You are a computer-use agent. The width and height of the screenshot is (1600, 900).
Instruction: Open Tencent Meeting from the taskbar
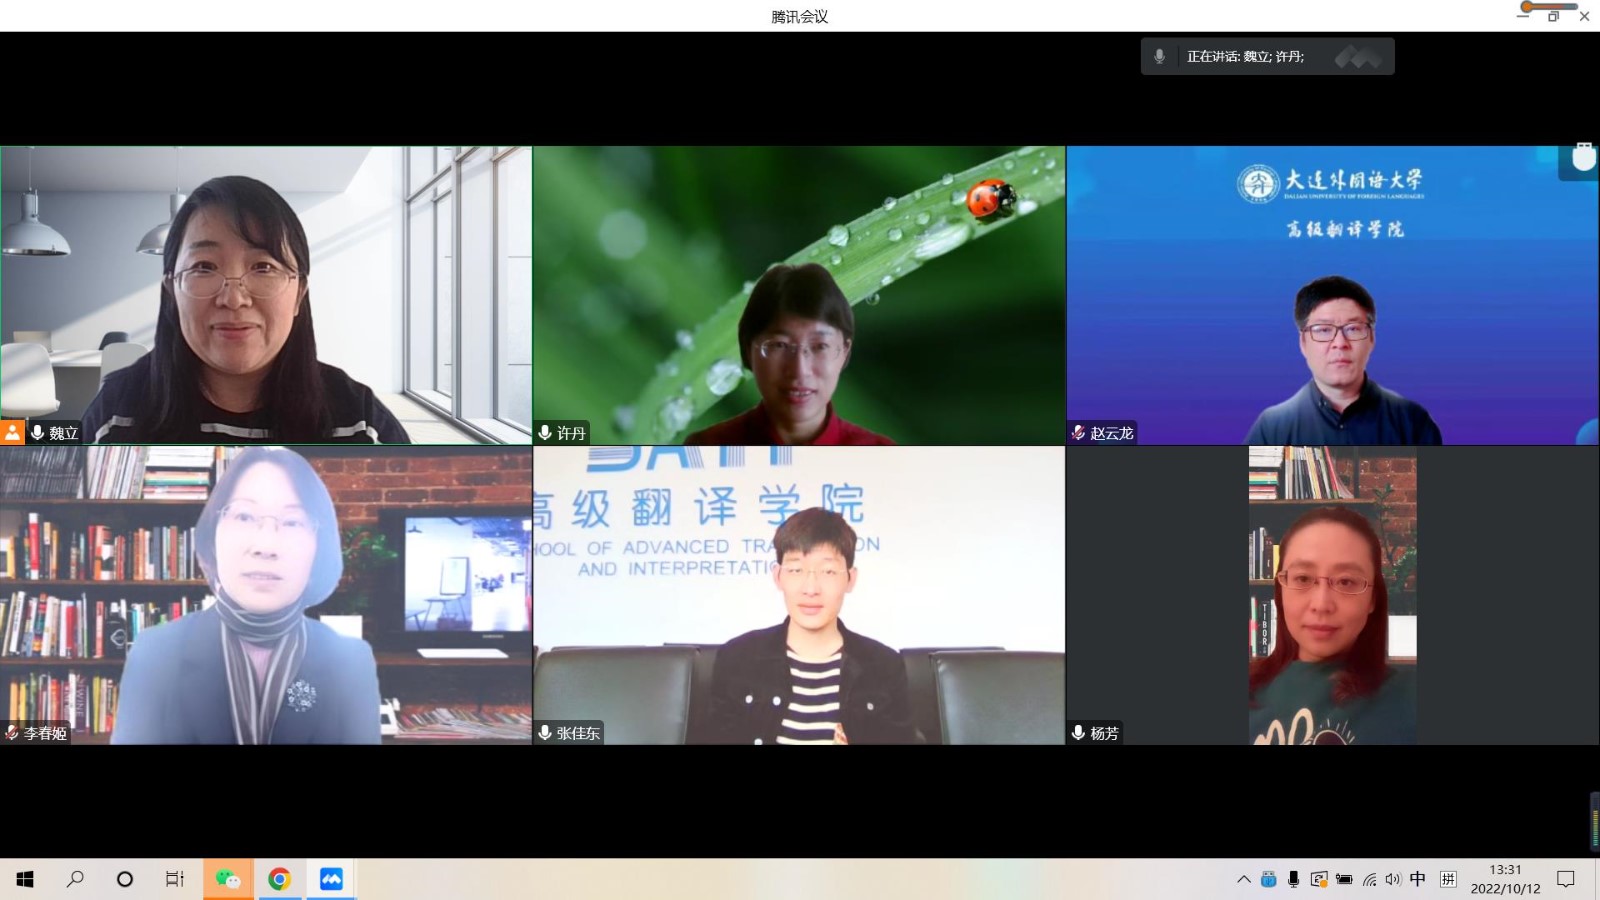coord(331,879)
